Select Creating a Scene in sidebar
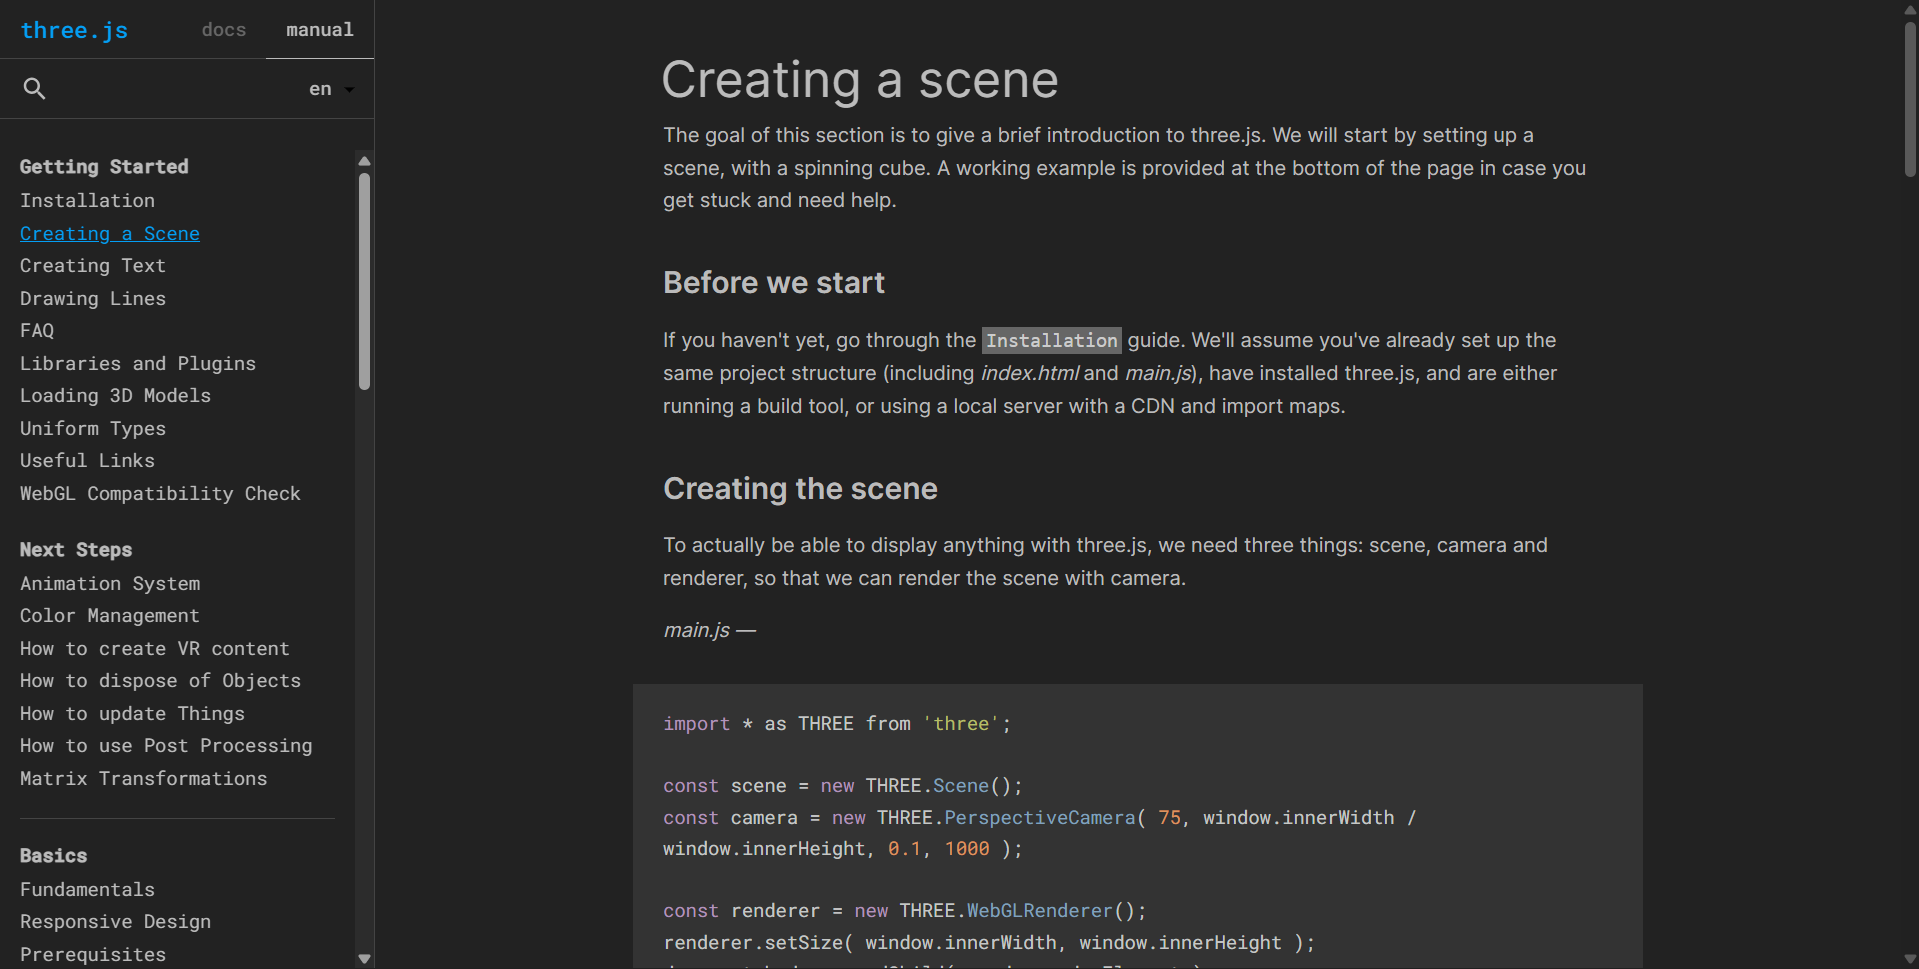 tap(110, 234)
